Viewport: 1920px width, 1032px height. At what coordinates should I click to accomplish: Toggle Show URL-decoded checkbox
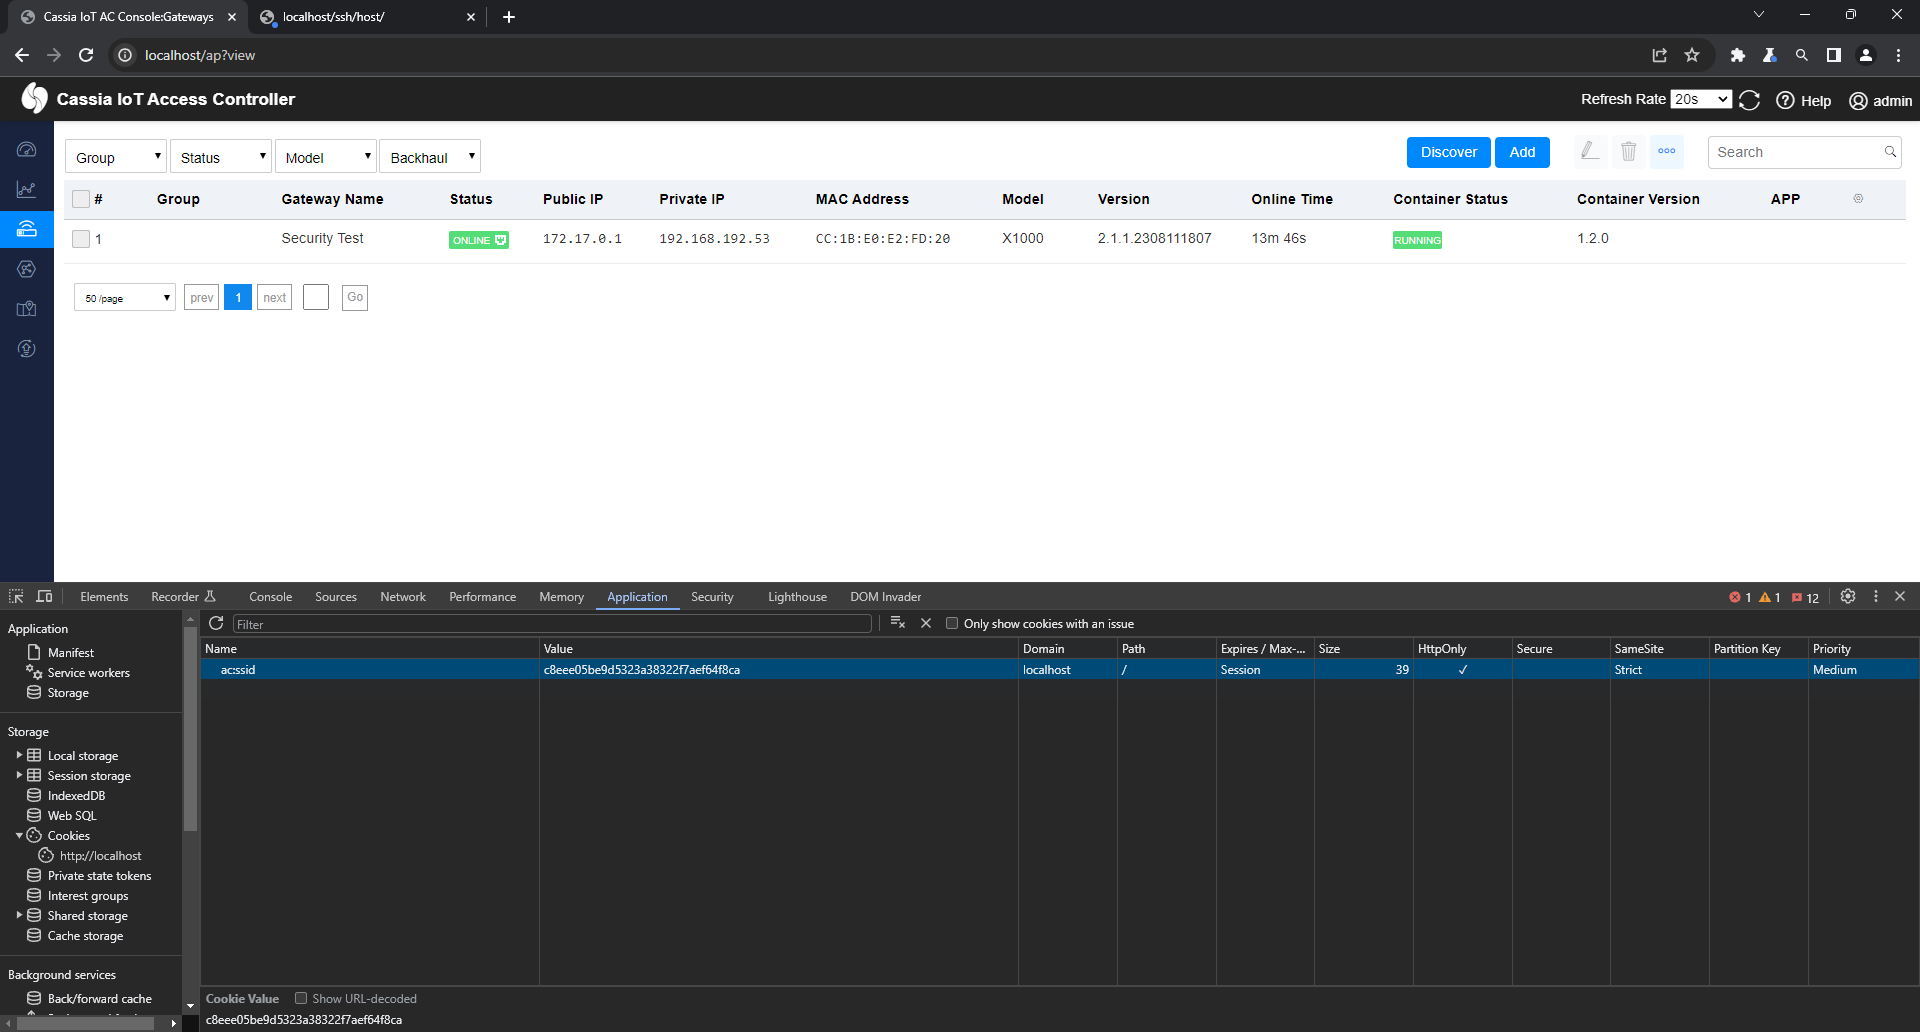[x=301, y=999]
